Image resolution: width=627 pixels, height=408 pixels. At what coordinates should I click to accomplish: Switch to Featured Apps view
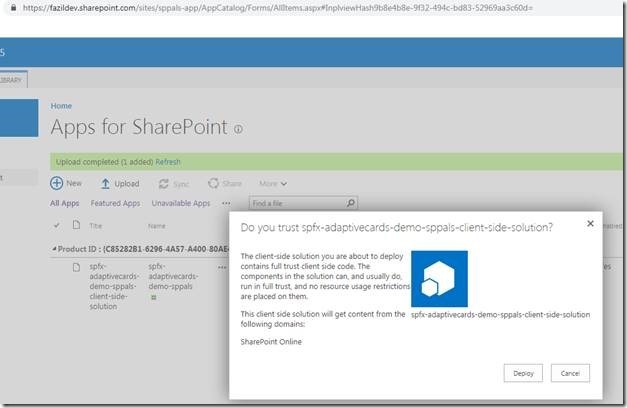pos(117,203)
